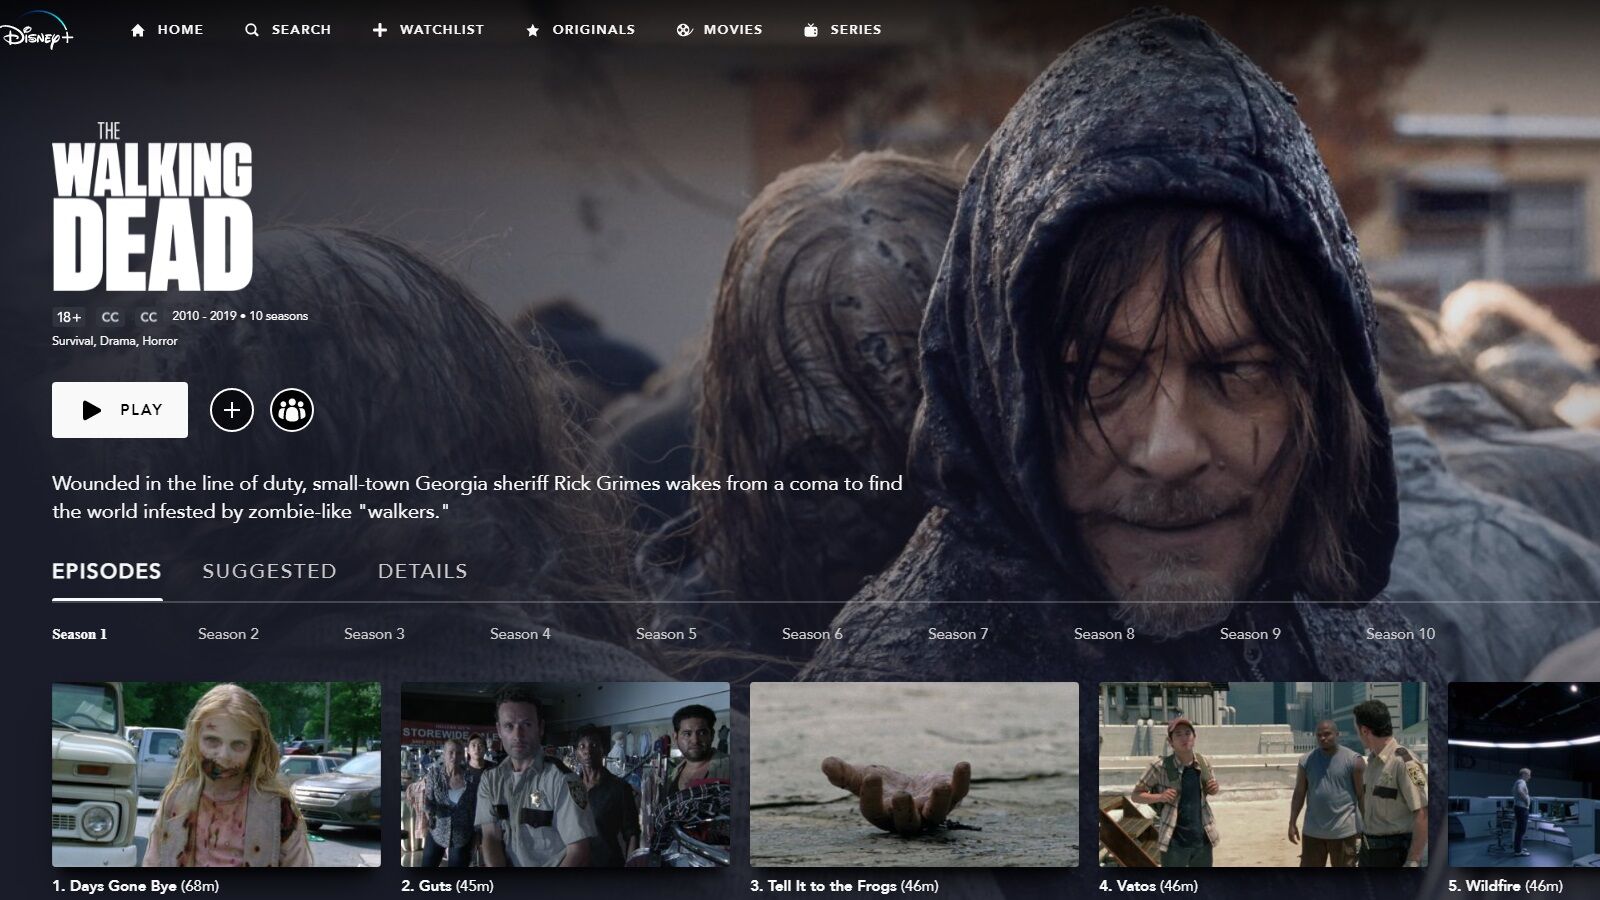
Task: Start a GroupWatch session
Action: (x=292, y=410)
